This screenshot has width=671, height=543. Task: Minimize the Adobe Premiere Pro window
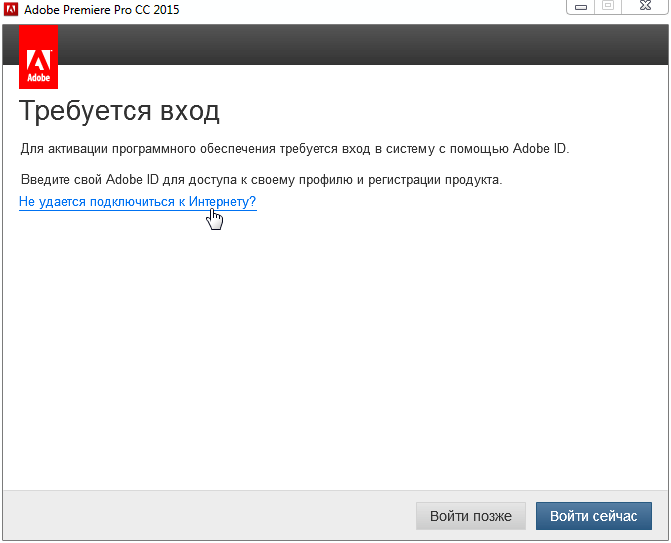pyautogui.click(x=581, y=6)
